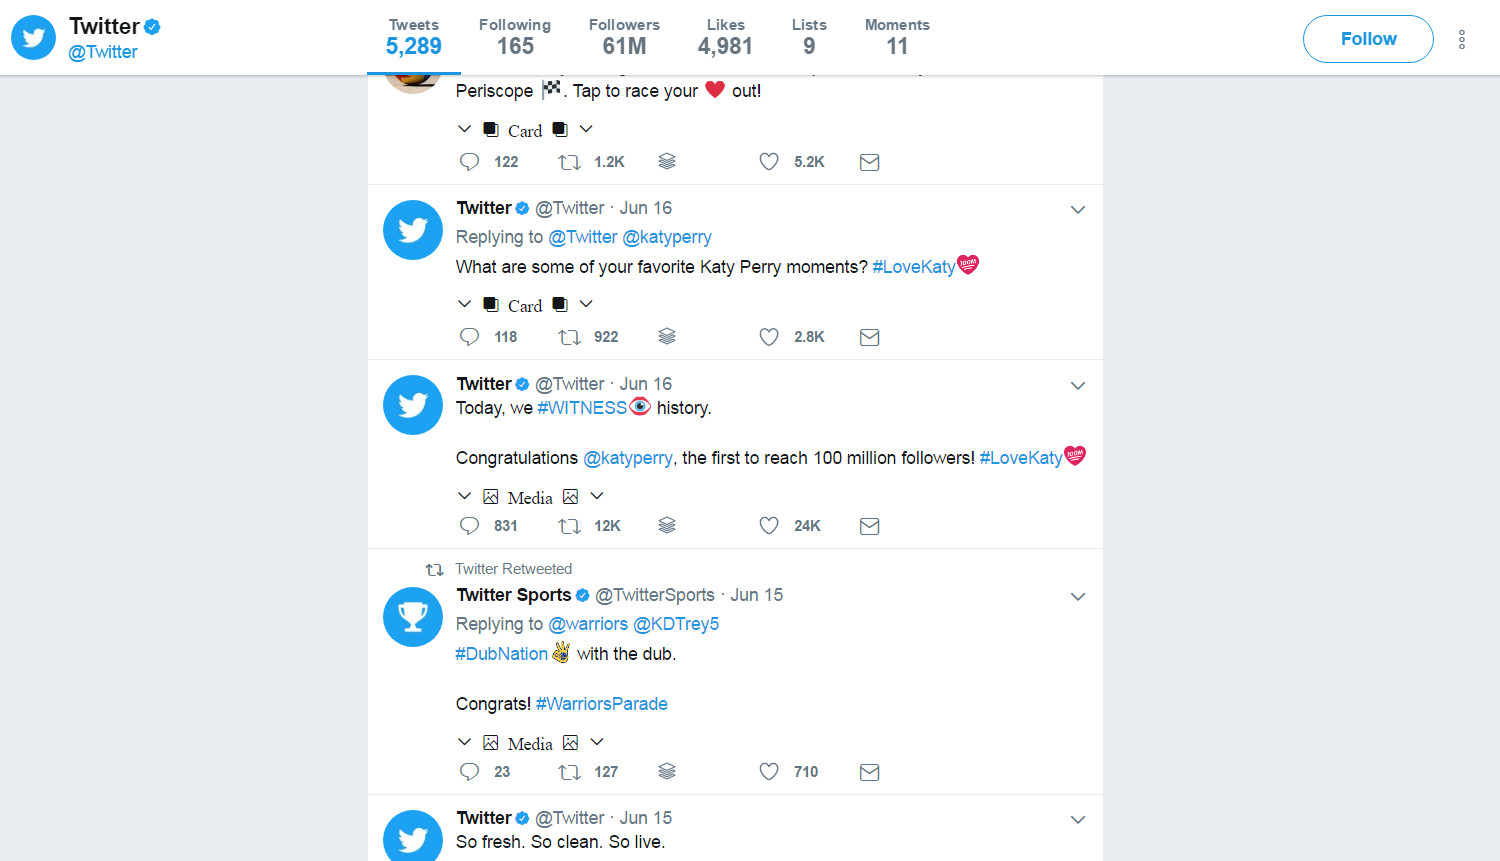Screen dimensions: 1500x861
Task: Click the verified badge next to @Twitter
Action: (x=152, y=26)
